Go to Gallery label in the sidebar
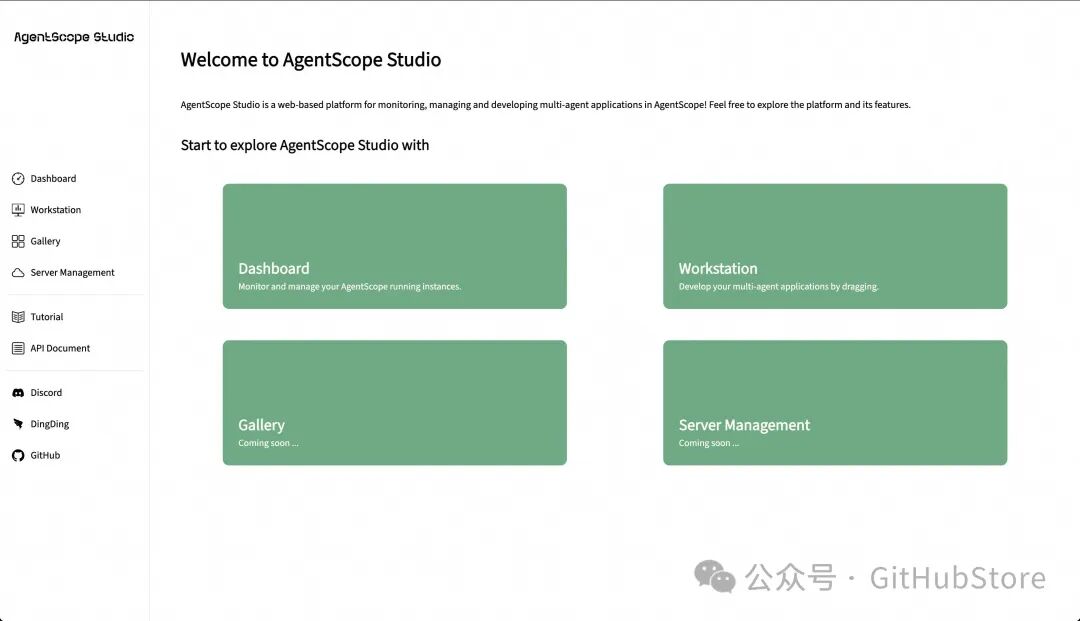The image size is (1080, 621). [x=45, y=241]
